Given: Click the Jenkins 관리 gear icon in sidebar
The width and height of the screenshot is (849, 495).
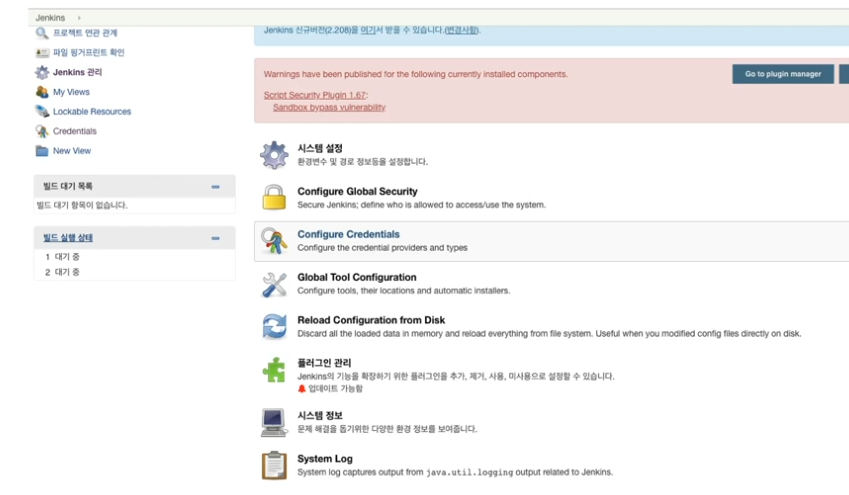Looking at the screenshot, I should pyautogui.click(x=42, y=72).
